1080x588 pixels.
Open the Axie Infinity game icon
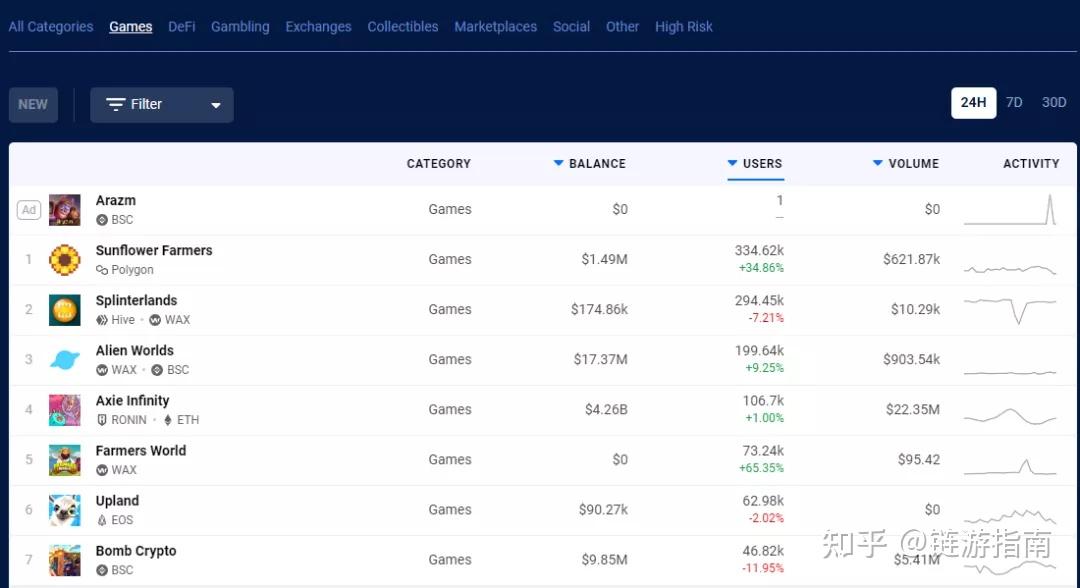point(65,410)
